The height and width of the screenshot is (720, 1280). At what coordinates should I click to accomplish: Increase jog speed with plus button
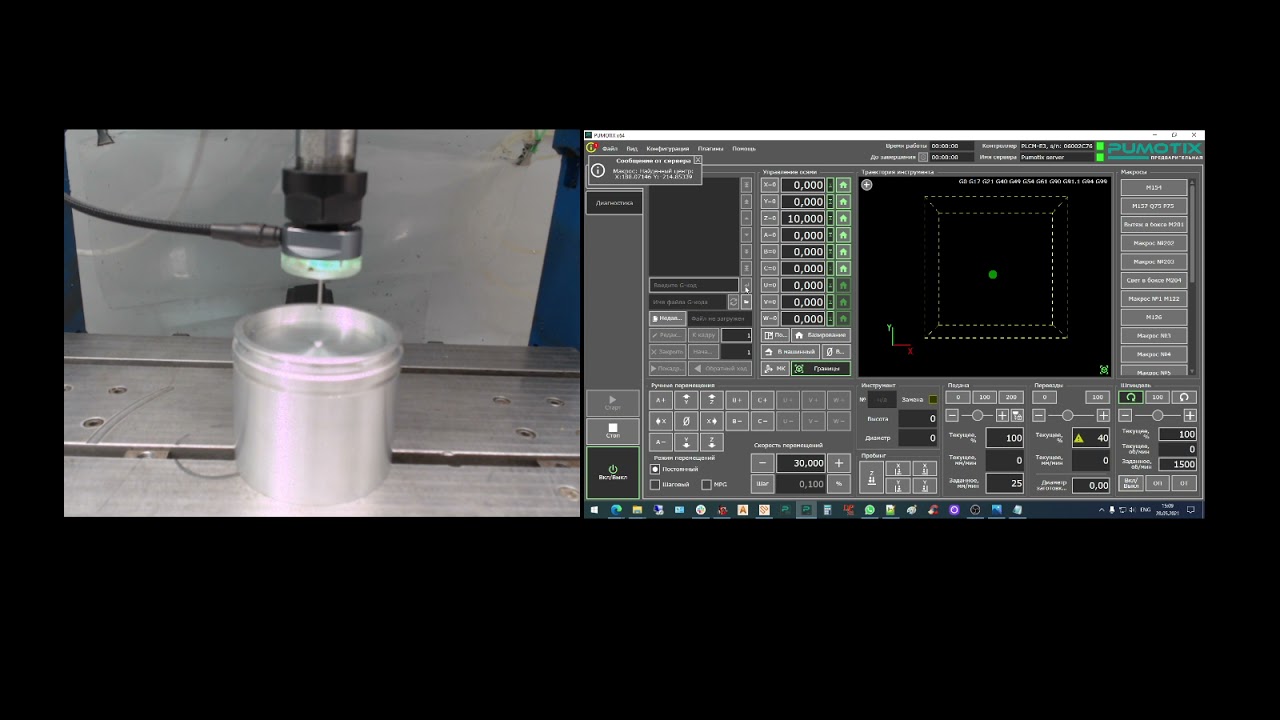[x=839, y=463]
